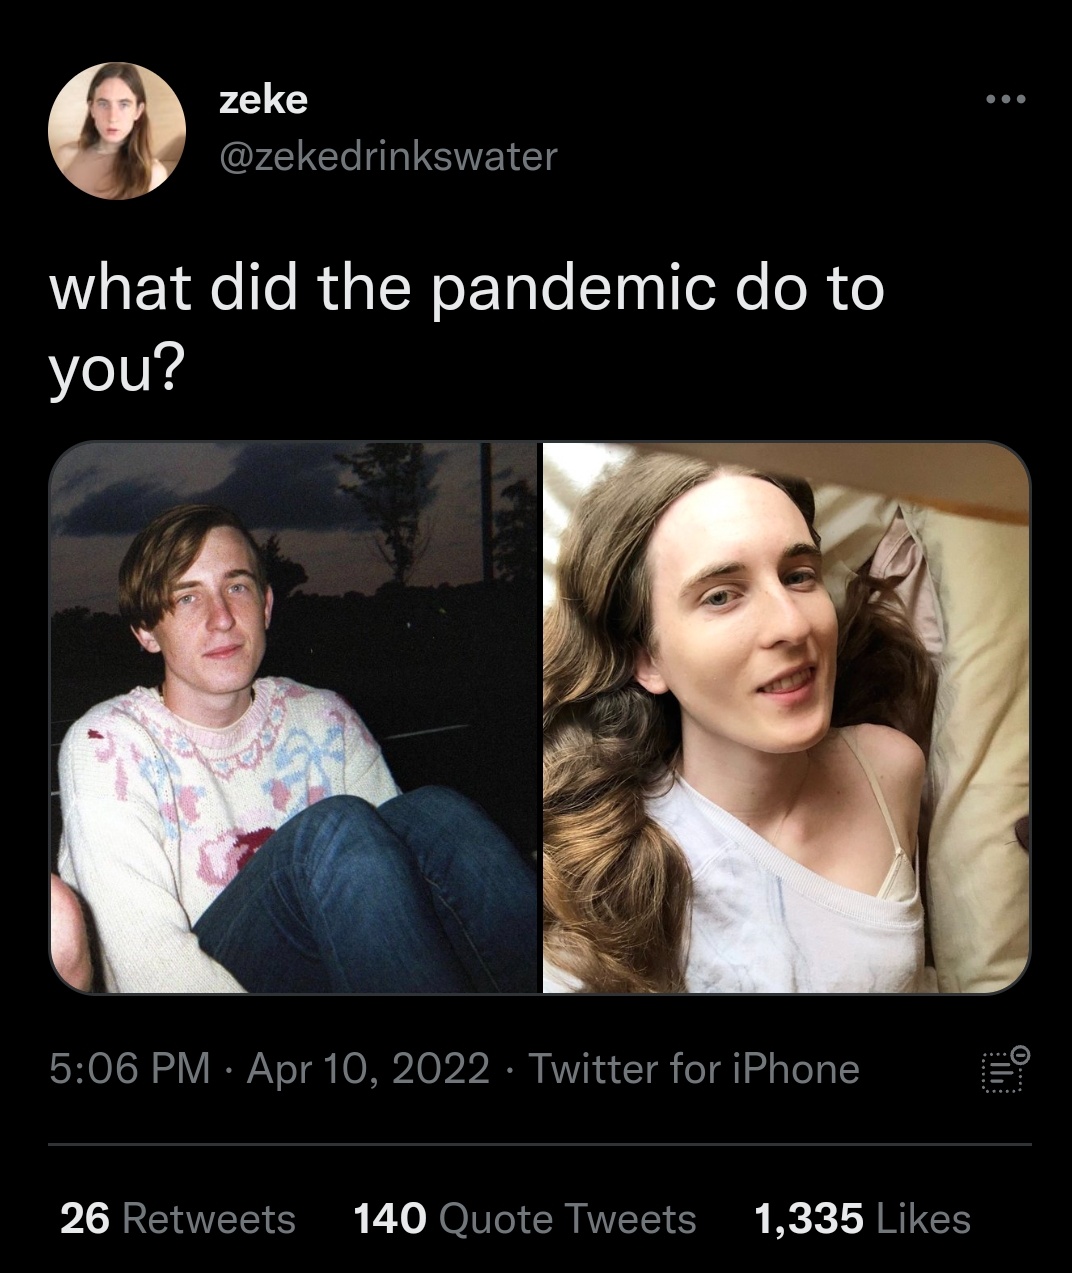Open the 5:06 PM timestamp
Screen dimensions: 1072x1273
coord(130,1069)
